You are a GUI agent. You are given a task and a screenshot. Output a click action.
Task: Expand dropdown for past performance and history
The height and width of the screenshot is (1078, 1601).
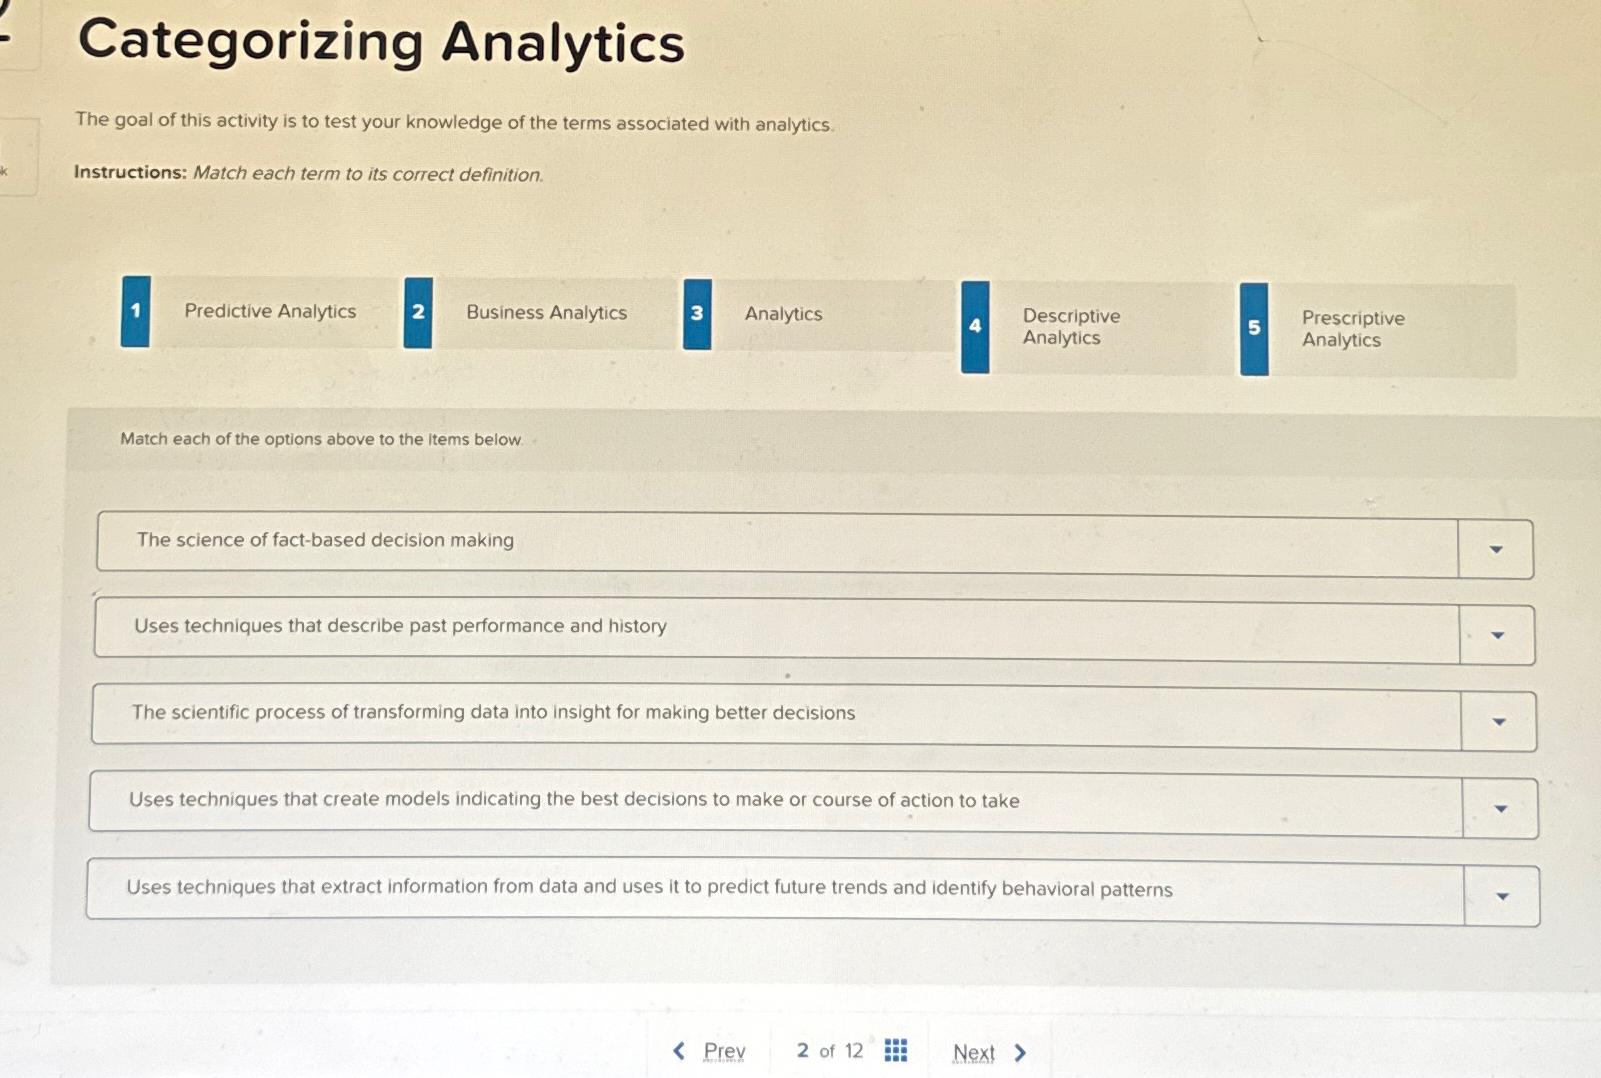coord(1497,635)
